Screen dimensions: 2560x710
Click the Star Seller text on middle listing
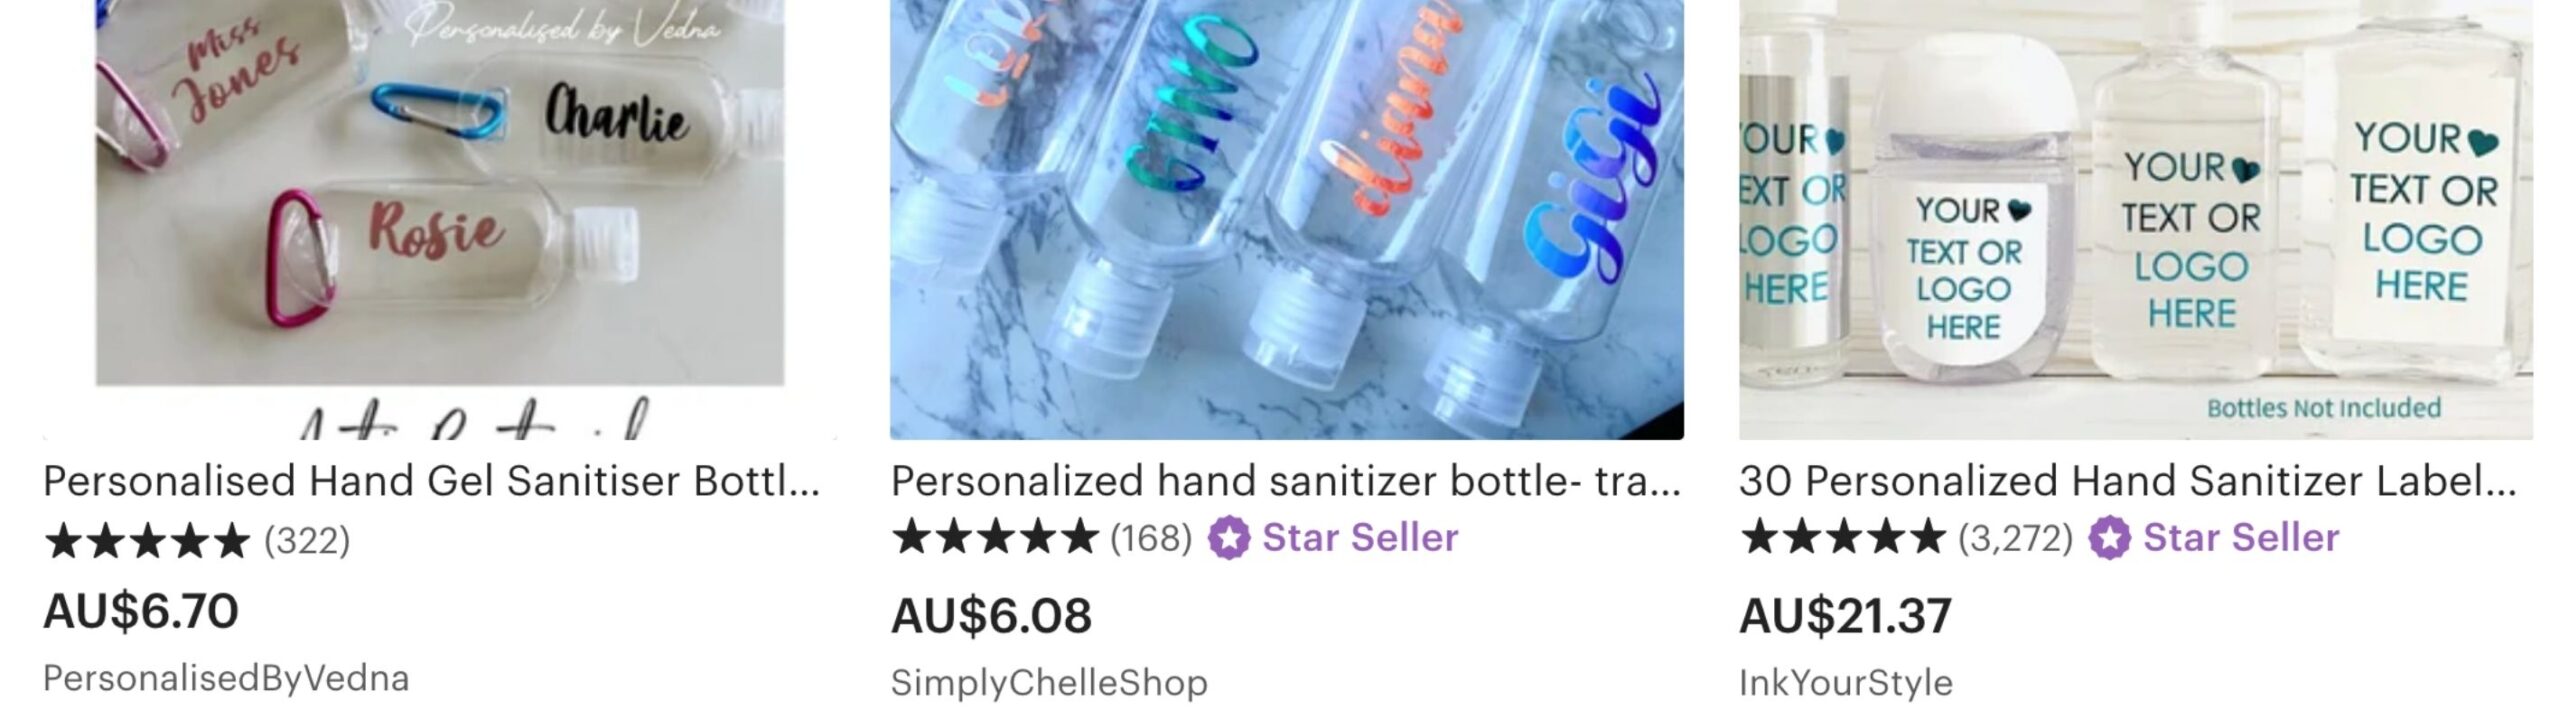click(x=1360, y=538)
